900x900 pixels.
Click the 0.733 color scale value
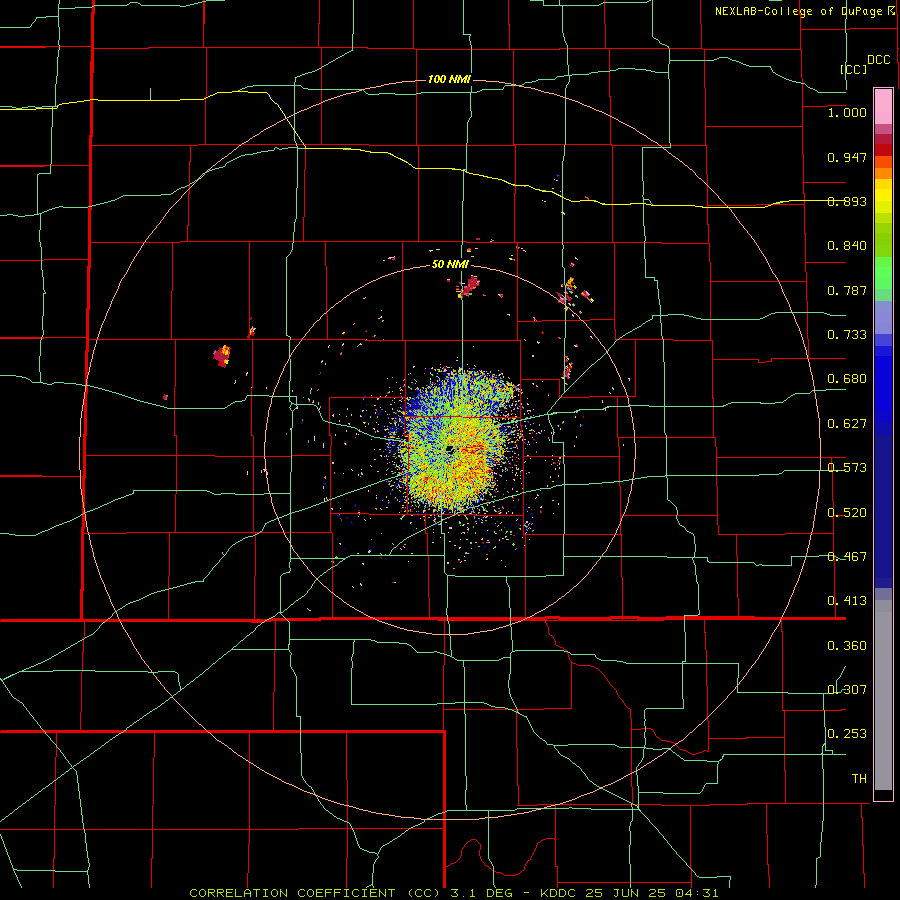(x=847, y=335)
